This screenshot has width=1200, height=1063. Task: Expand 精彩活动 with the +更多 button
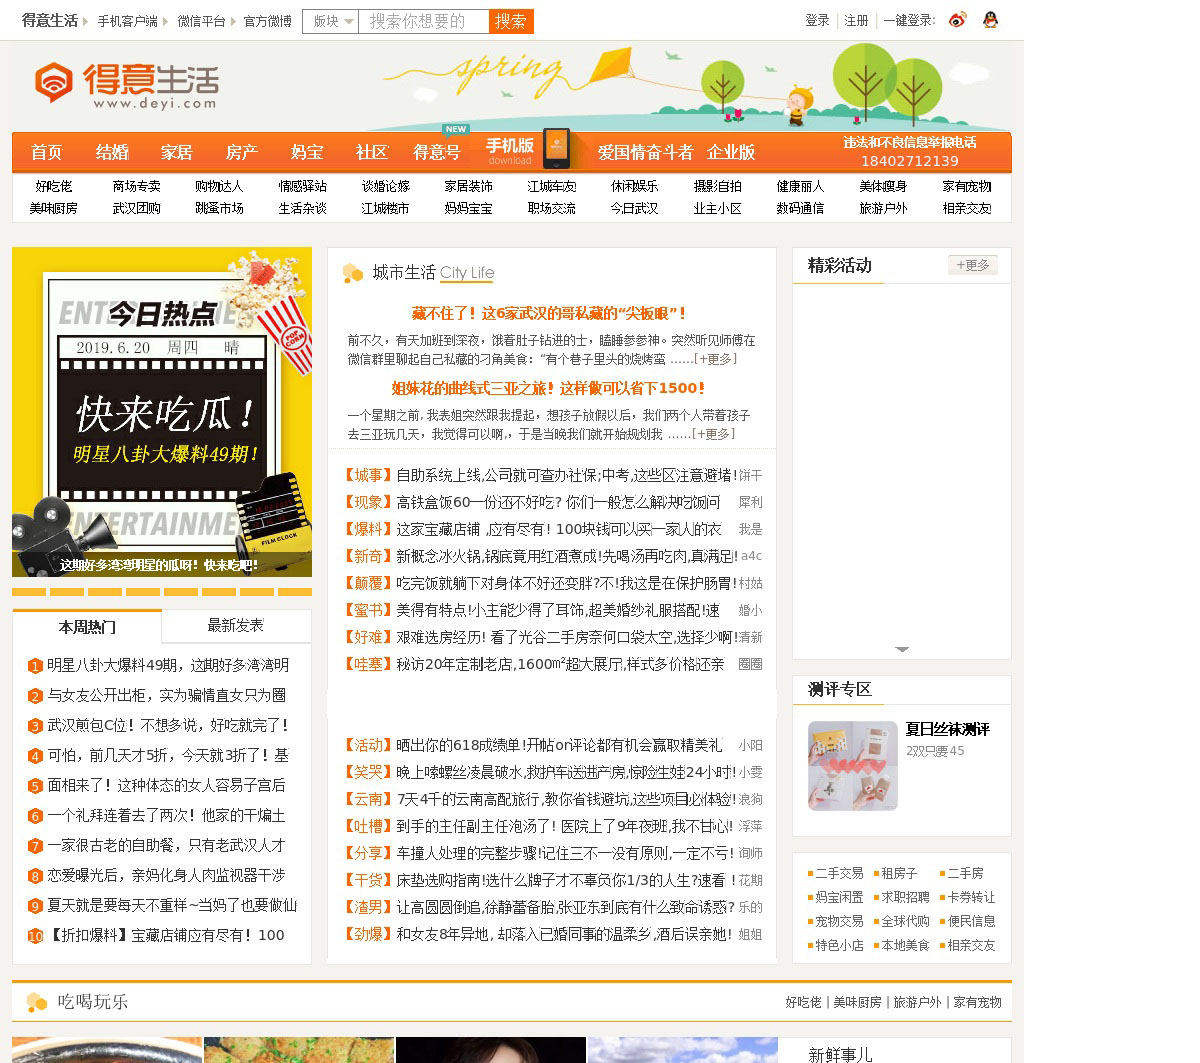click(x=972, y=265)
